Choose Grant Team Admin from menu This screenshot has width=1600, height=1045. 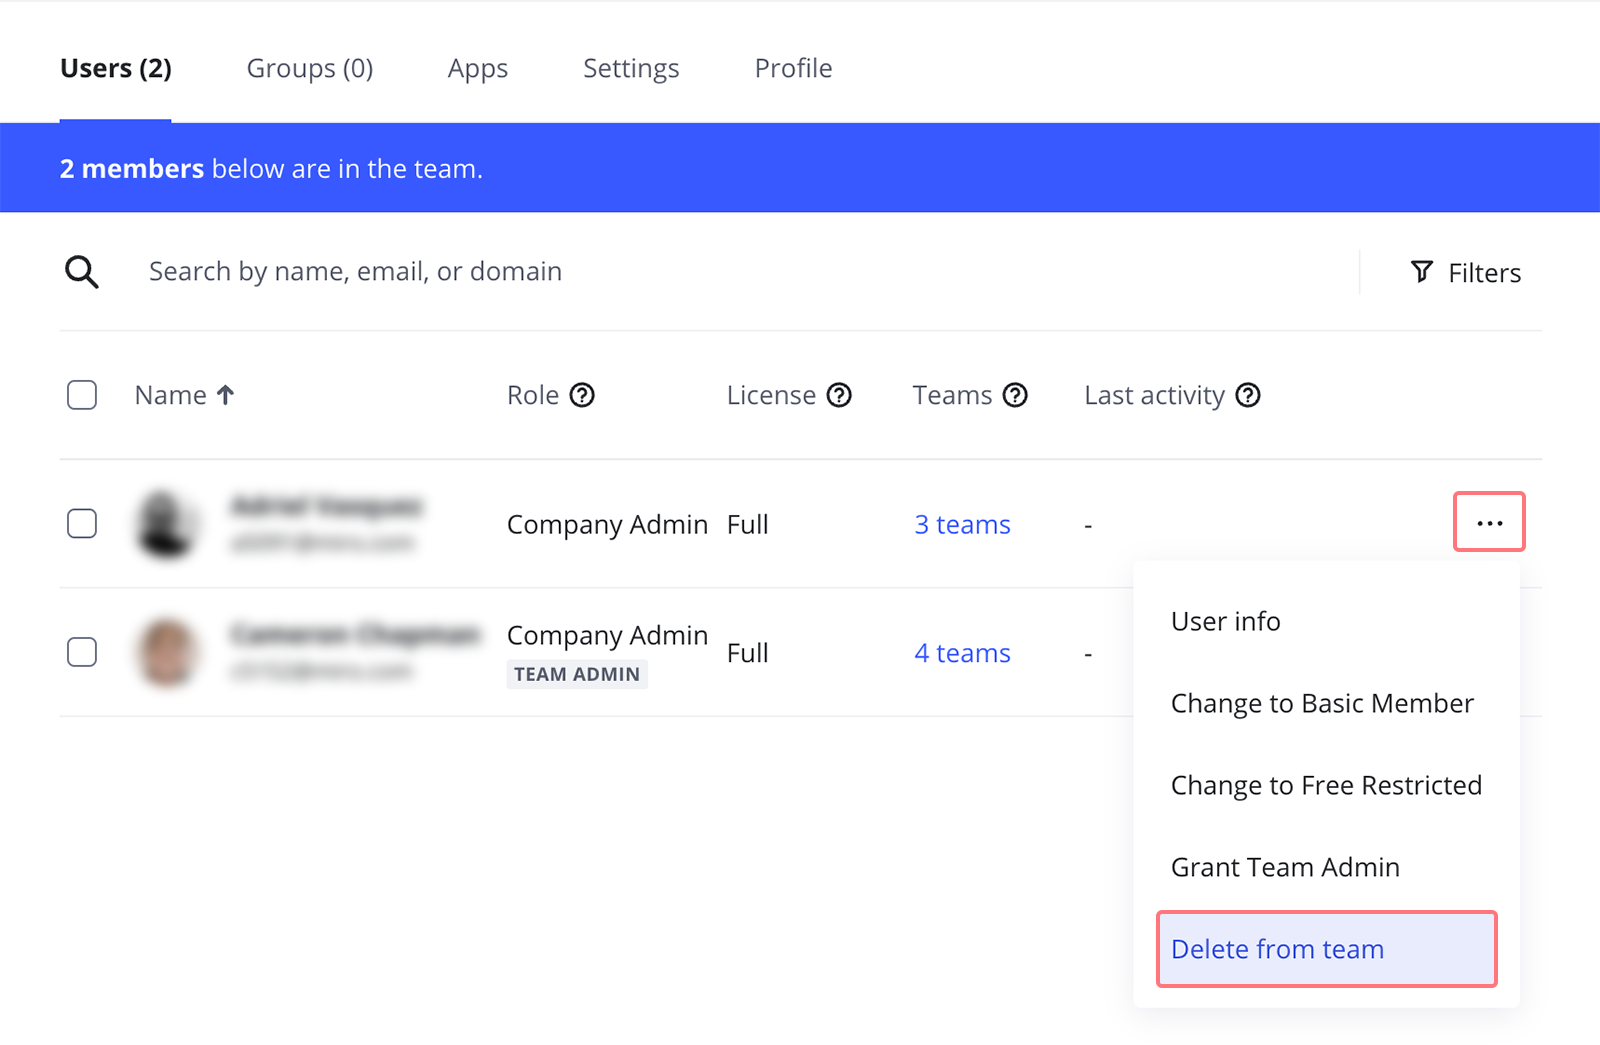pos(1285,867)
